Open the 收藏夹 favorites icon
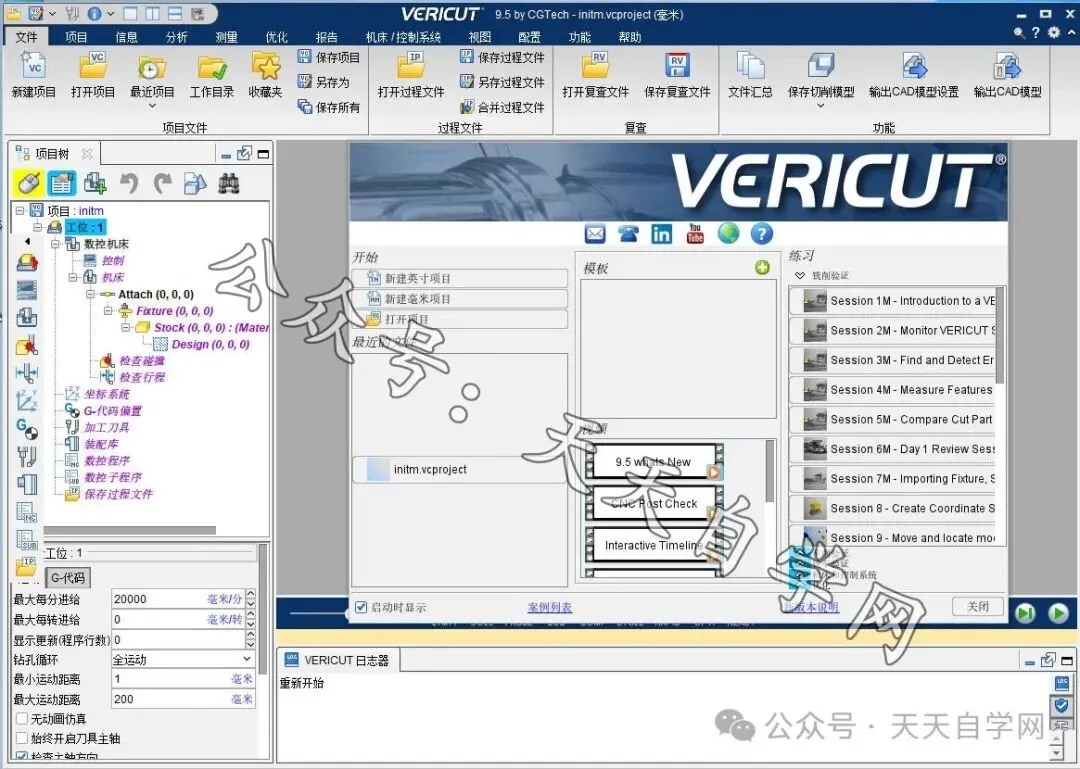This screenshot has height=769, width=1080. (266, 66)
